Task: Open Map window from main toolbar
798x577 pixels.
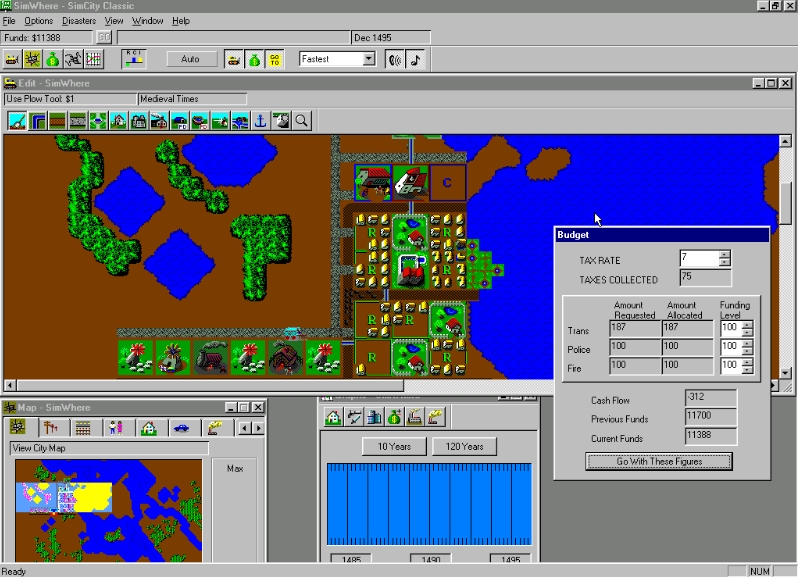Action: click(x=33, y=60)
